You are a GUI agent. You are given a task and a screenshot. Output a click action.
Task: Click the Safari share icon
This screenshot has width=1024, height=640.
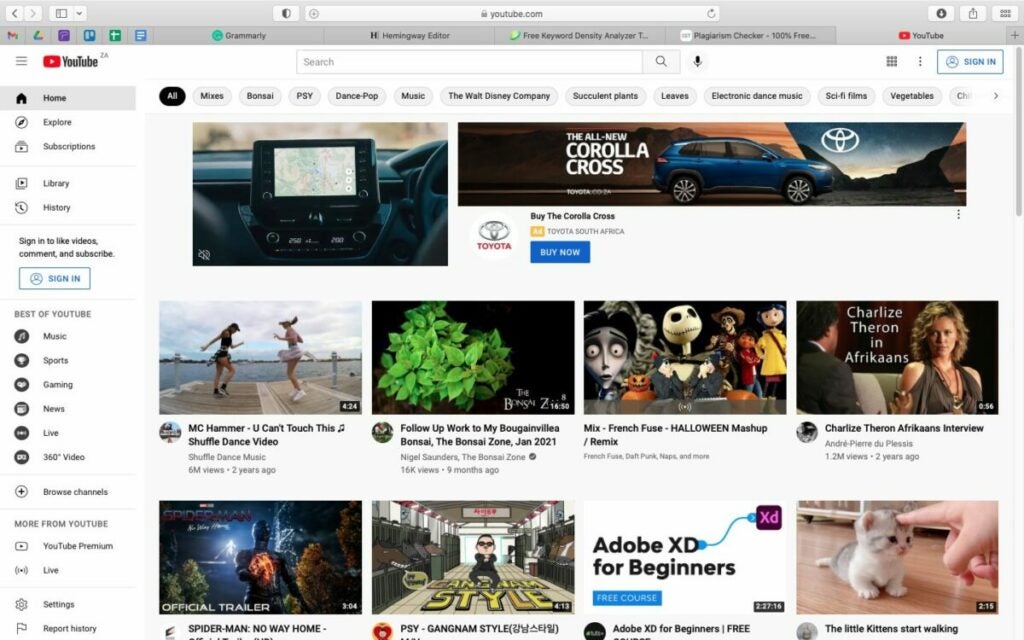point(973,13)
